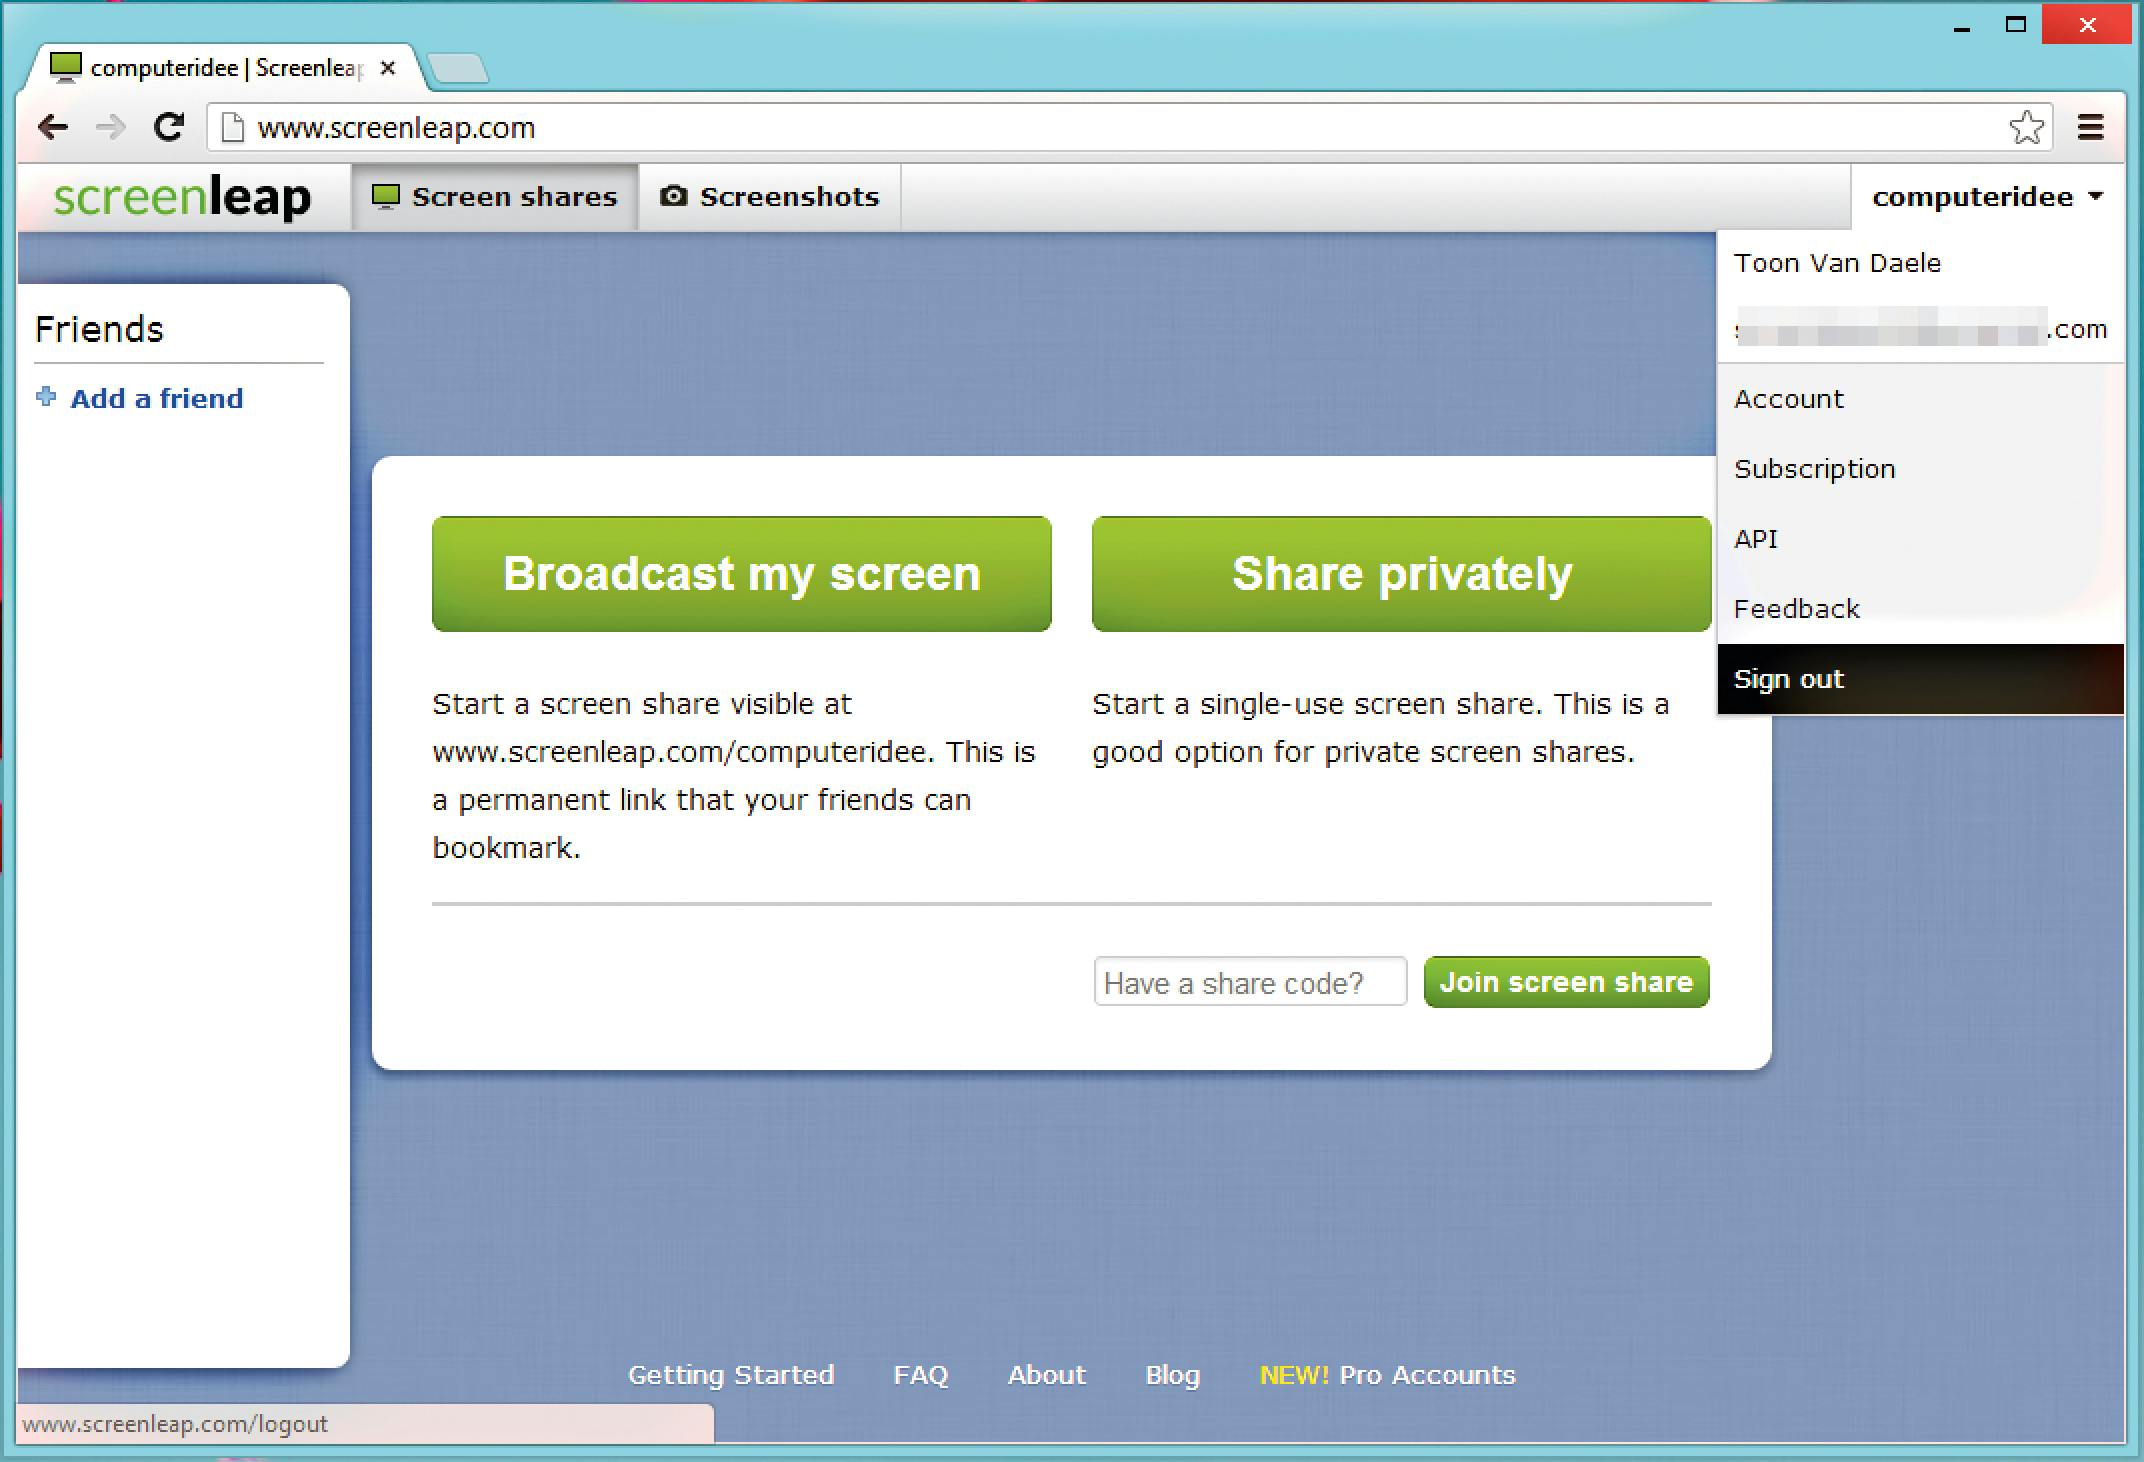Bookmark page with star icon
Image resolution: width=2144 pixels, height=1462 pixels.
pos(2026,127)
